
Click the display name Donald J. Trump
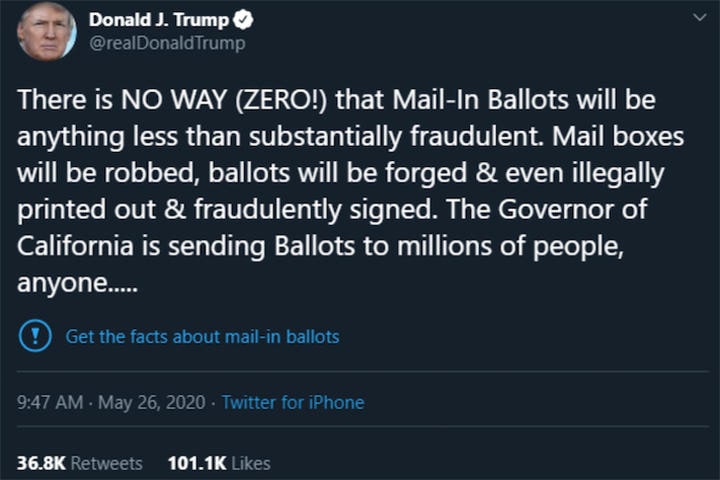(x=158, y=20)
